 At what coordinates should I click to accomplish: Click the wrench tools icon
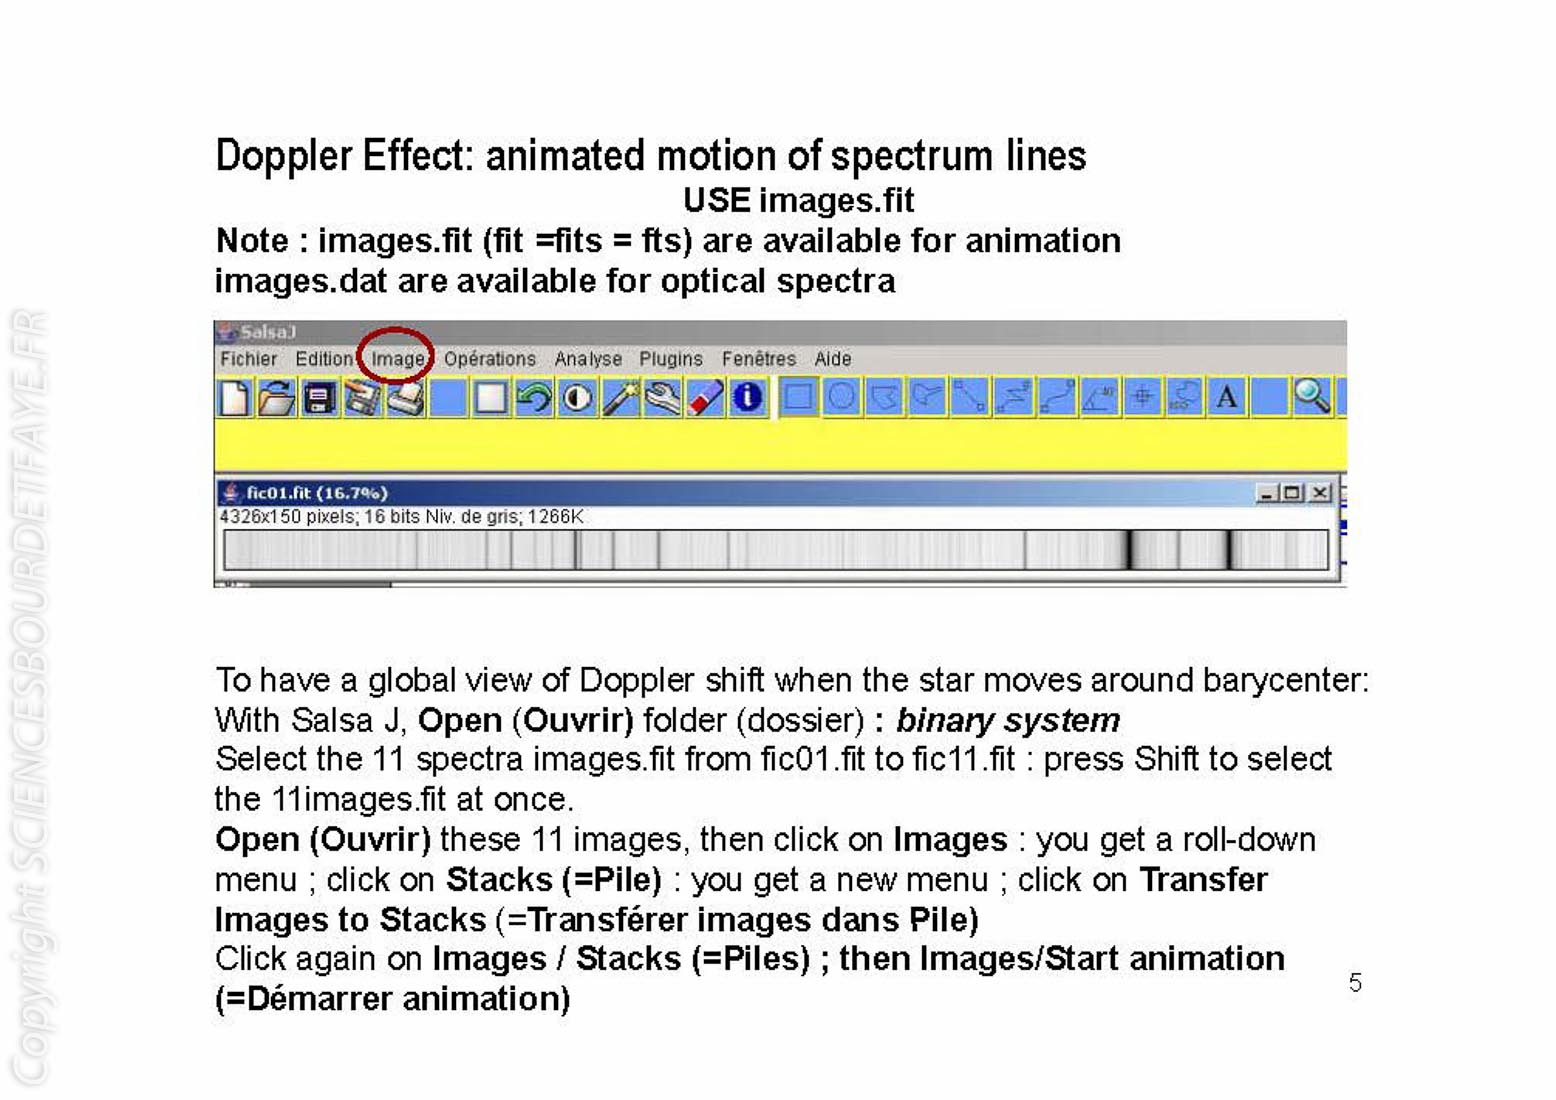pyautogui.click(x=662, y=398)
